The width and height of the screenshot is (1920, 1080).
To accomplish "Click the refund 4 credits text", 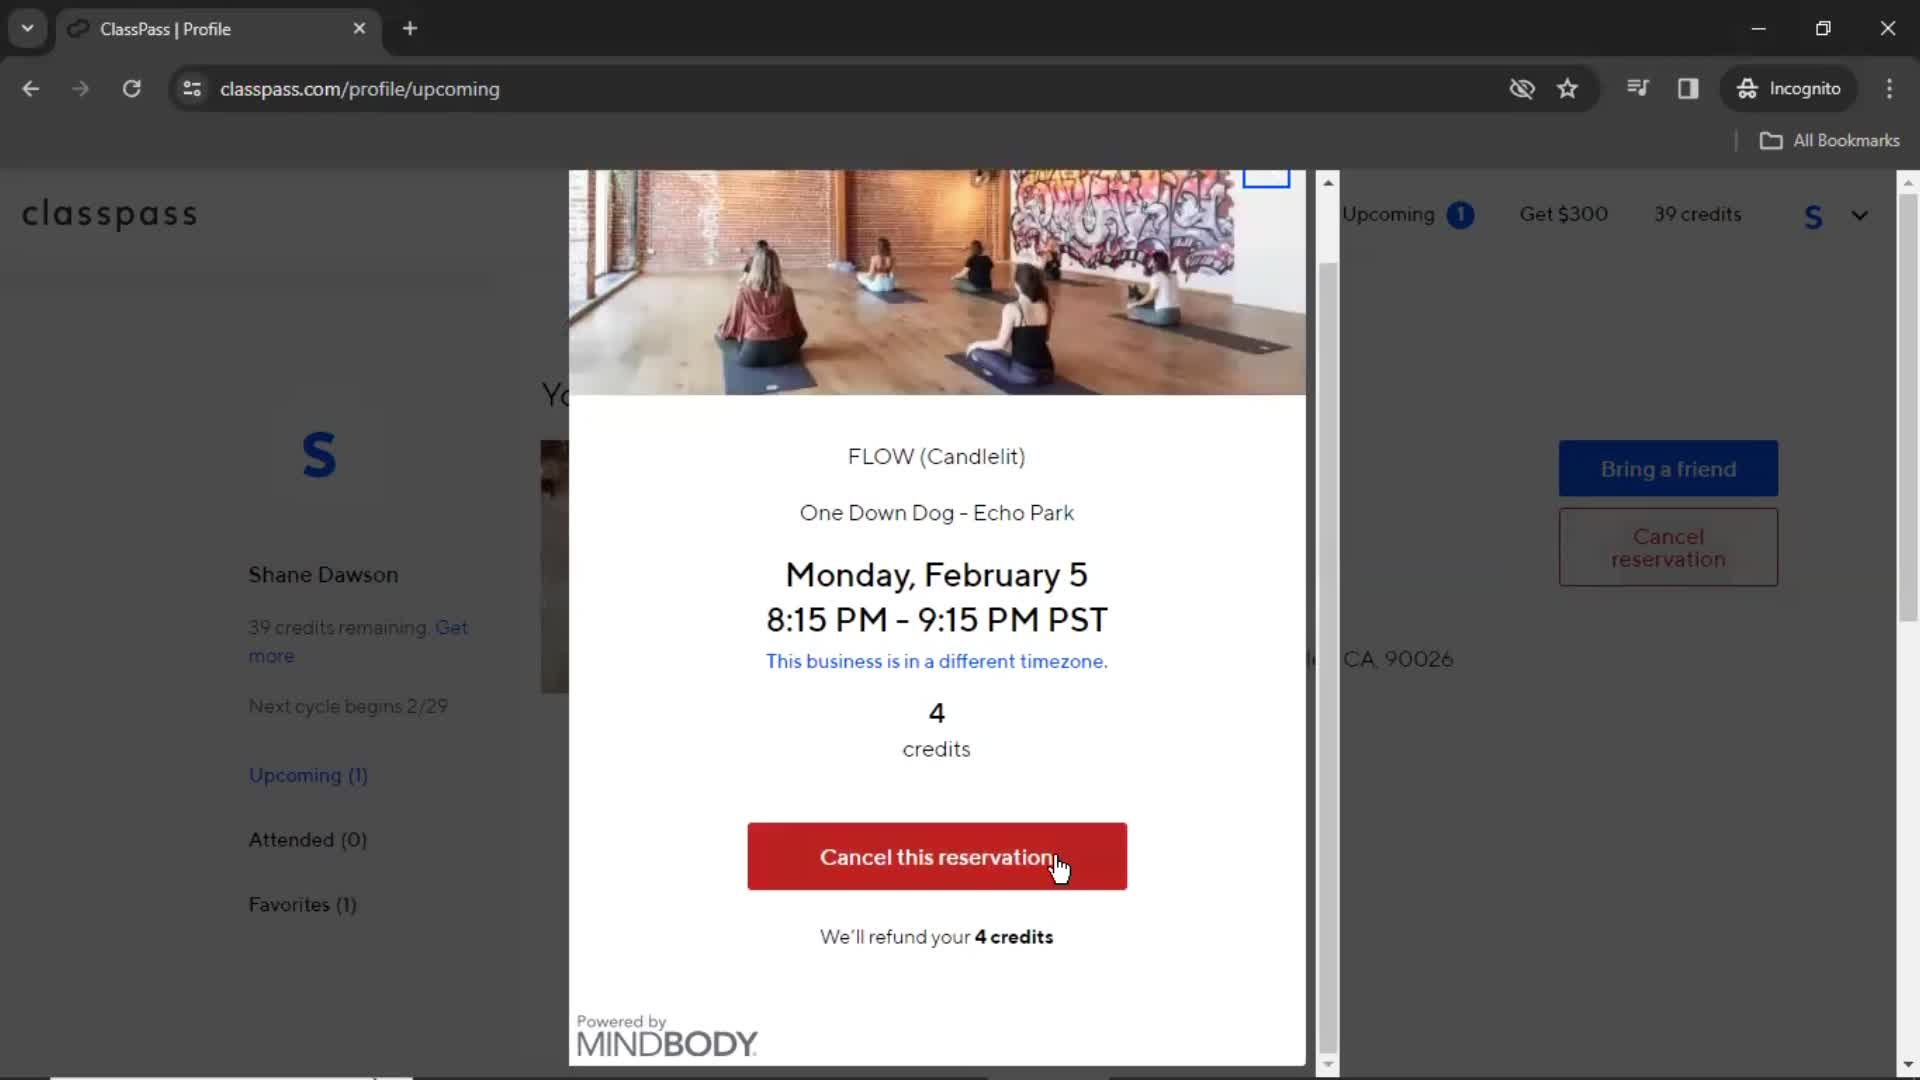I will click(937, 937).
